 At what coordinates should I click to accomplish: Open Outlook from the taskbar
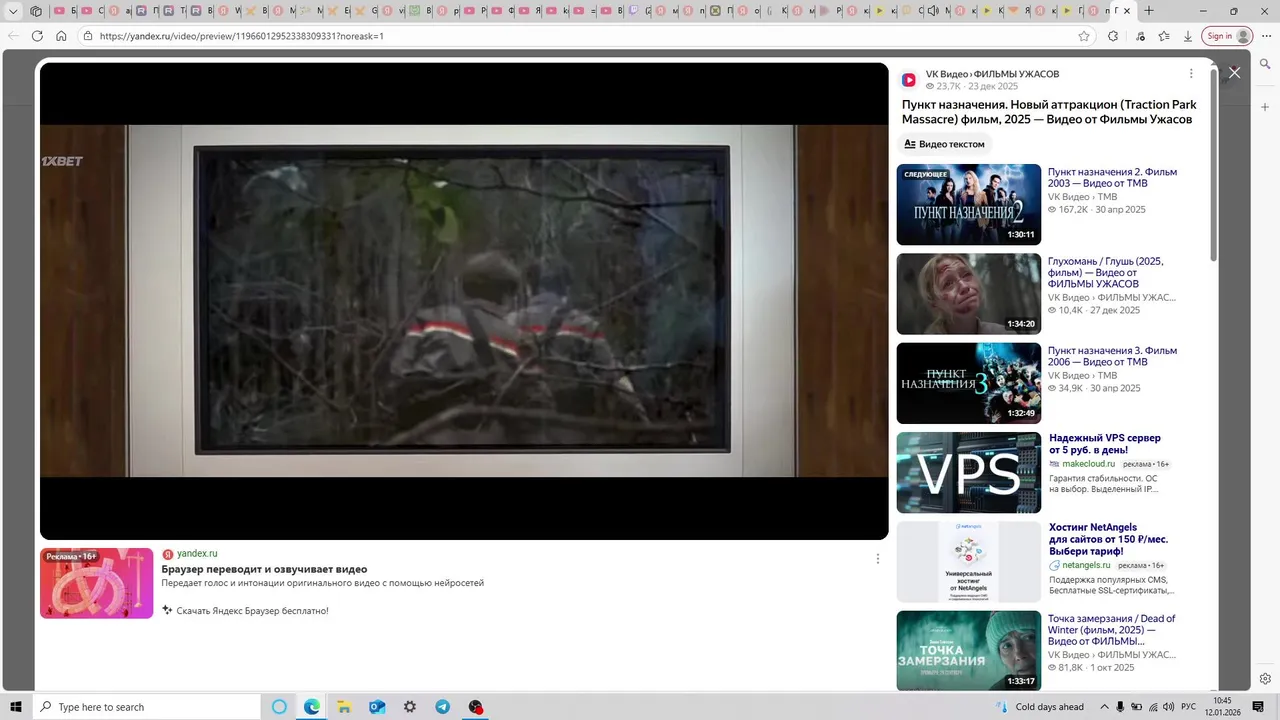377,707
